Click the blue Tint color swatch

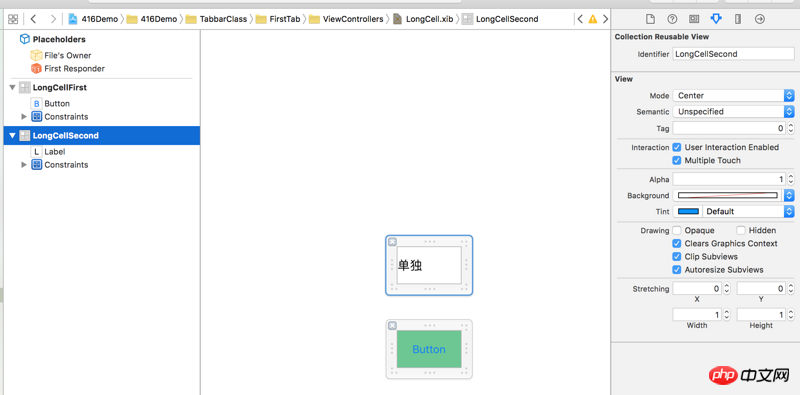687,211
